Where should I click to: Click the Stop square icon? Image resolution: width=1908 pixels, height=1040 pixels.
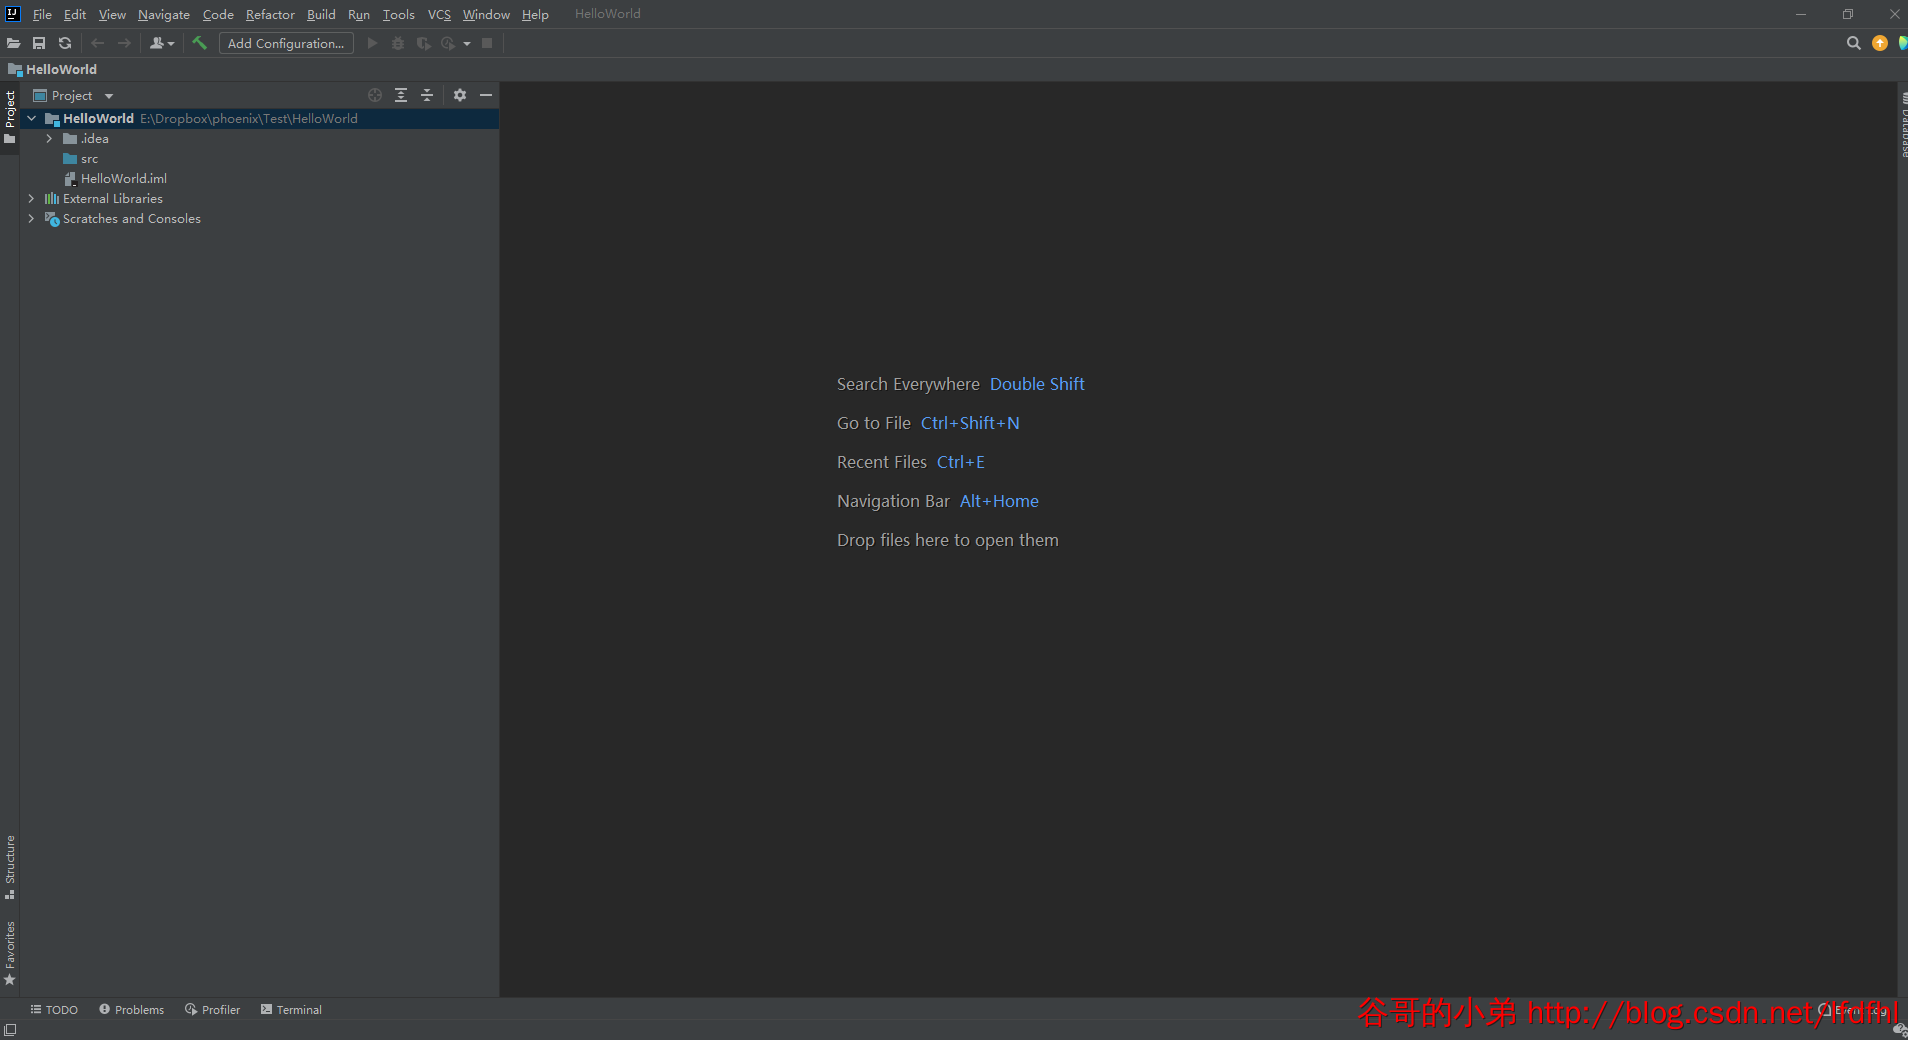click(487, 43)
